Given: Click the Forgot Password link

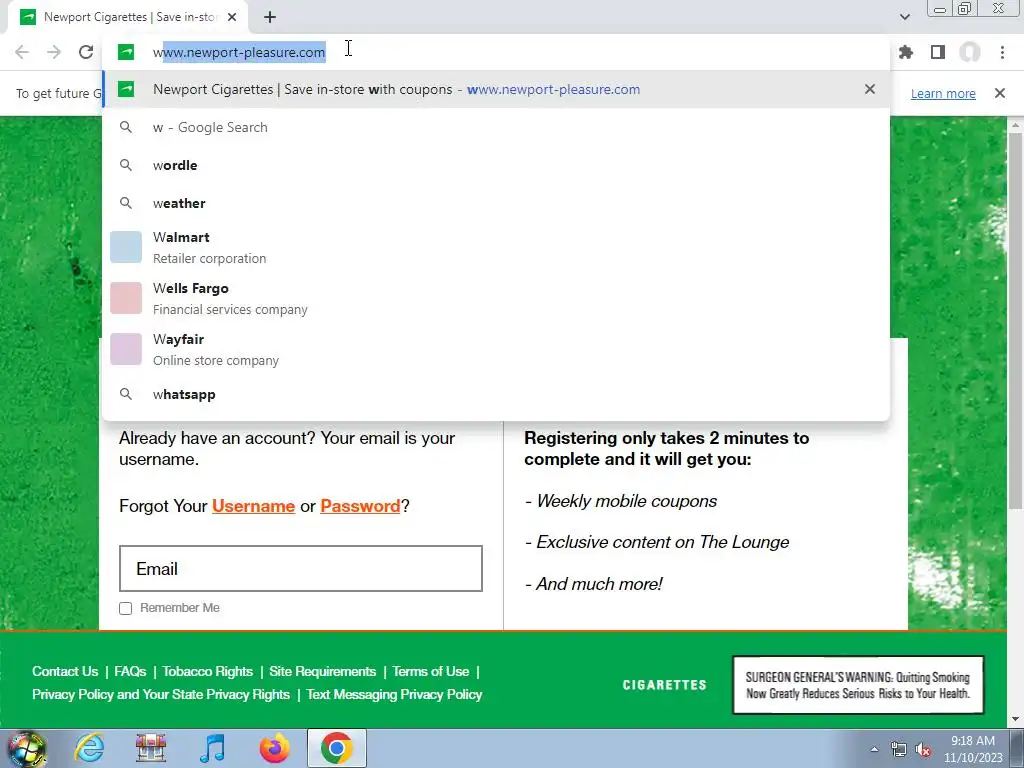Looking at the screenshot, I should 360,506.
